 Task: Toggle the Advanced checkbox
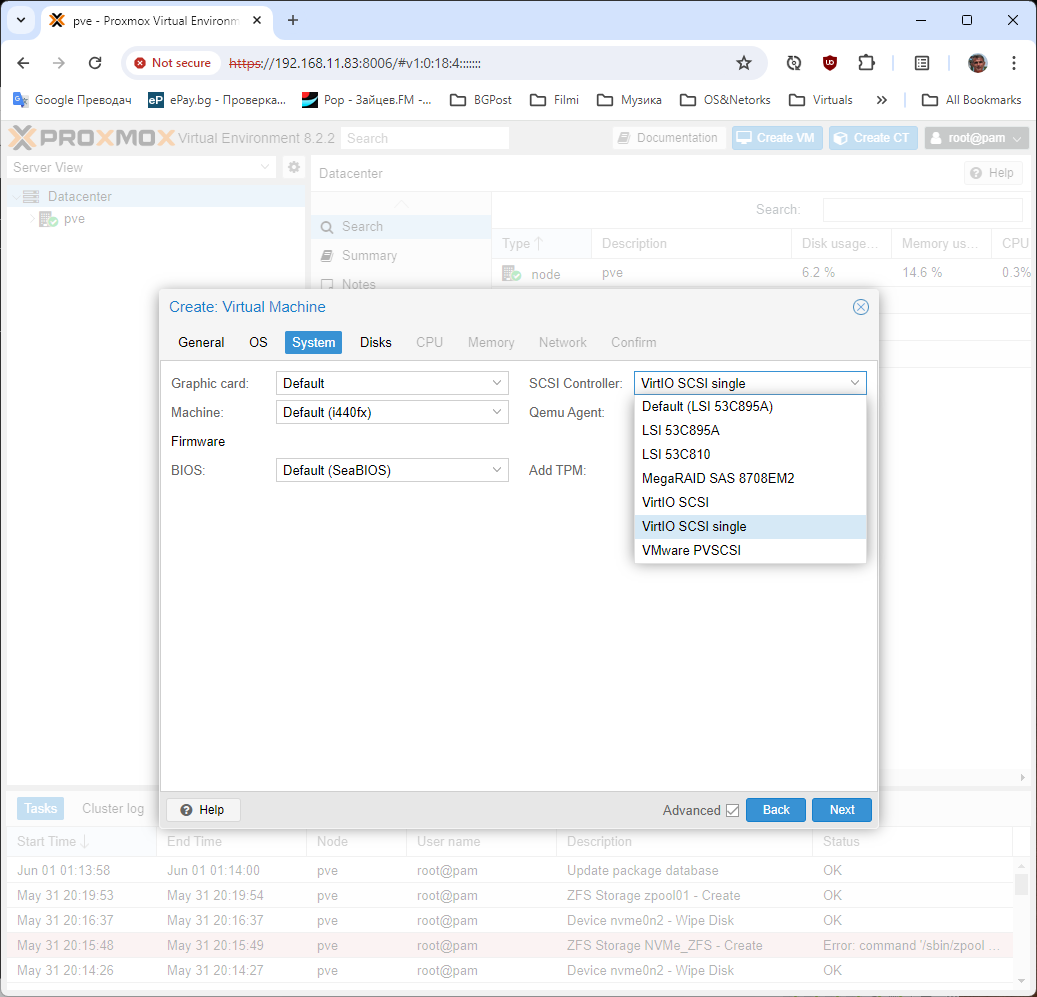coord(732,810)
